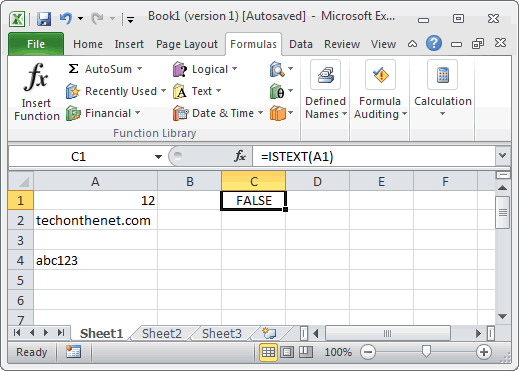Click vertical scrollbar down arrow
This screenshot has height=371, width=519.
502,316
